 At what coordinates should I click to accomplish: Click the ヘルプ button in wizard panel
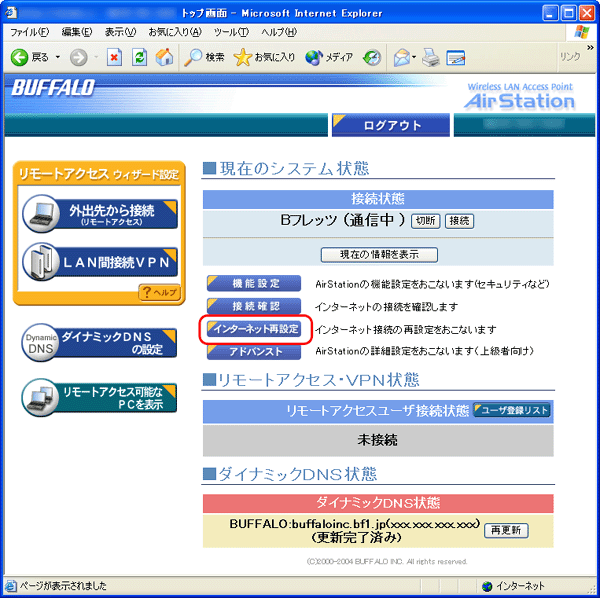(x=159, y=293)
